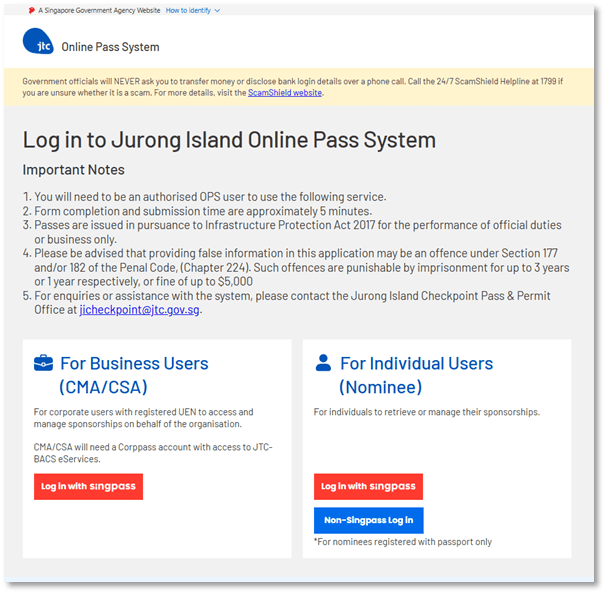Screen dimensions: 607x595
Task: Click the red Singapore lion crest icon
Action: pyautogui.click(x=32, y=10)
